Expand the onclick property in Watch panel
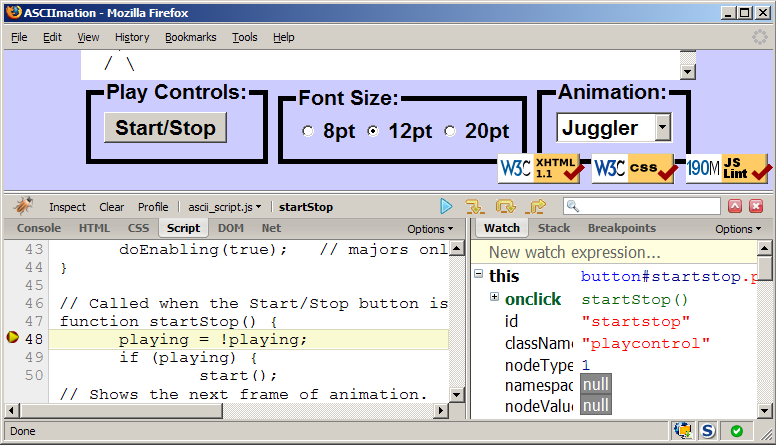The height and width of the screenshot is (445, 776). click(494, 298)
